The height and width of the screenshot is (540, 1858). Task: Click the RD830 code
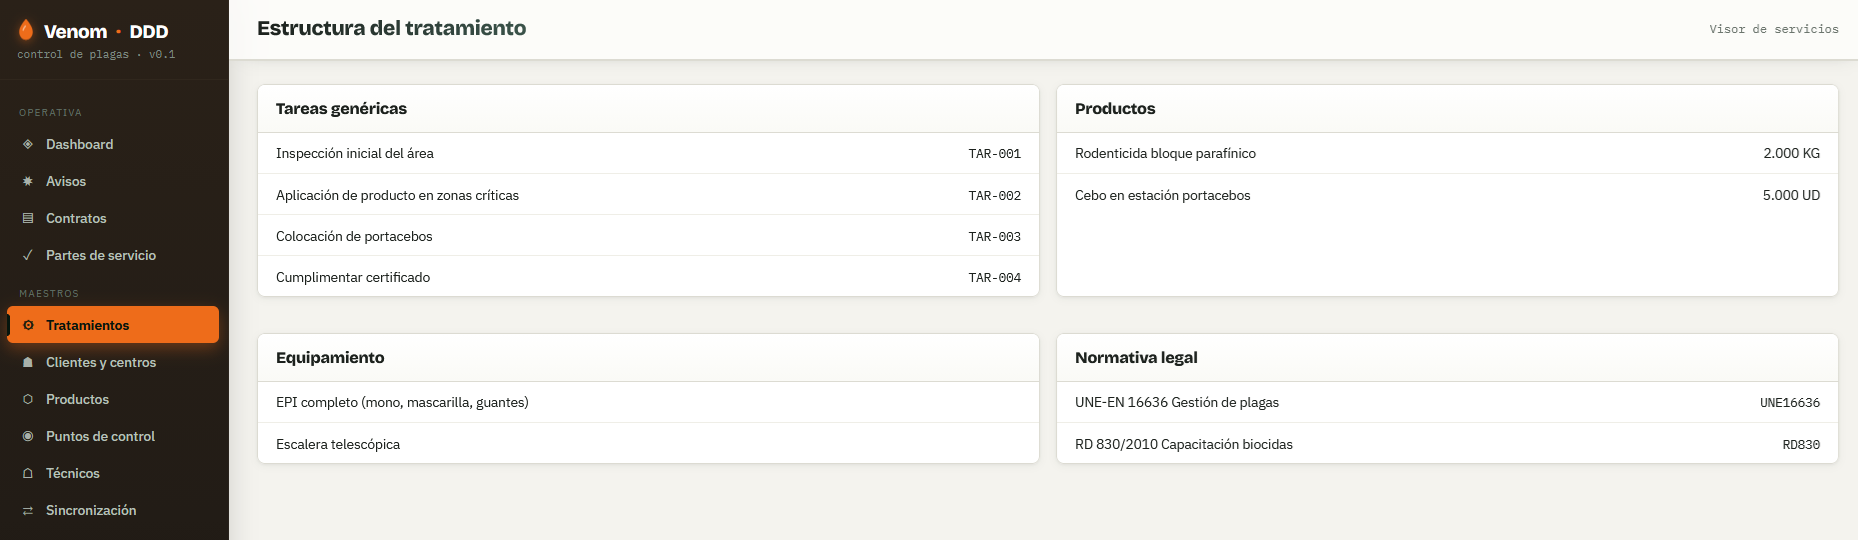point(1801,445)
